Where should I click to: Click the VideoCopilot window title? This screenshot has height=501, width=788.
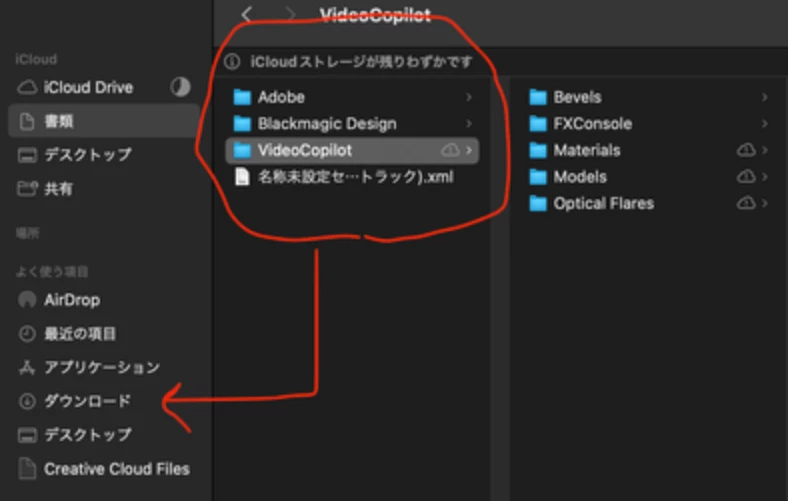375,15
